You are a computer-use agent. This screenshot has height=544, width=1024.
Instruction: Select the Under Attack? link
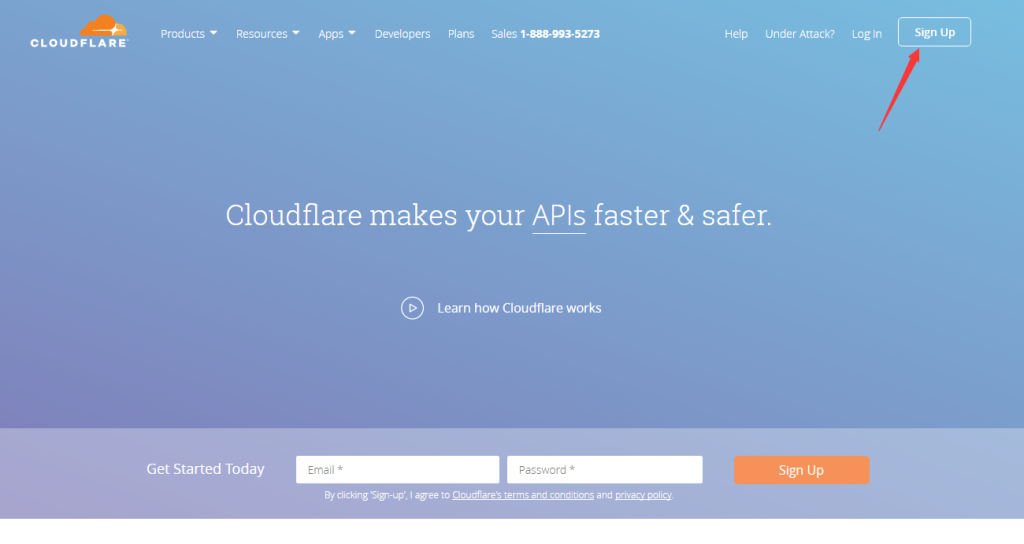coord(799,34)
